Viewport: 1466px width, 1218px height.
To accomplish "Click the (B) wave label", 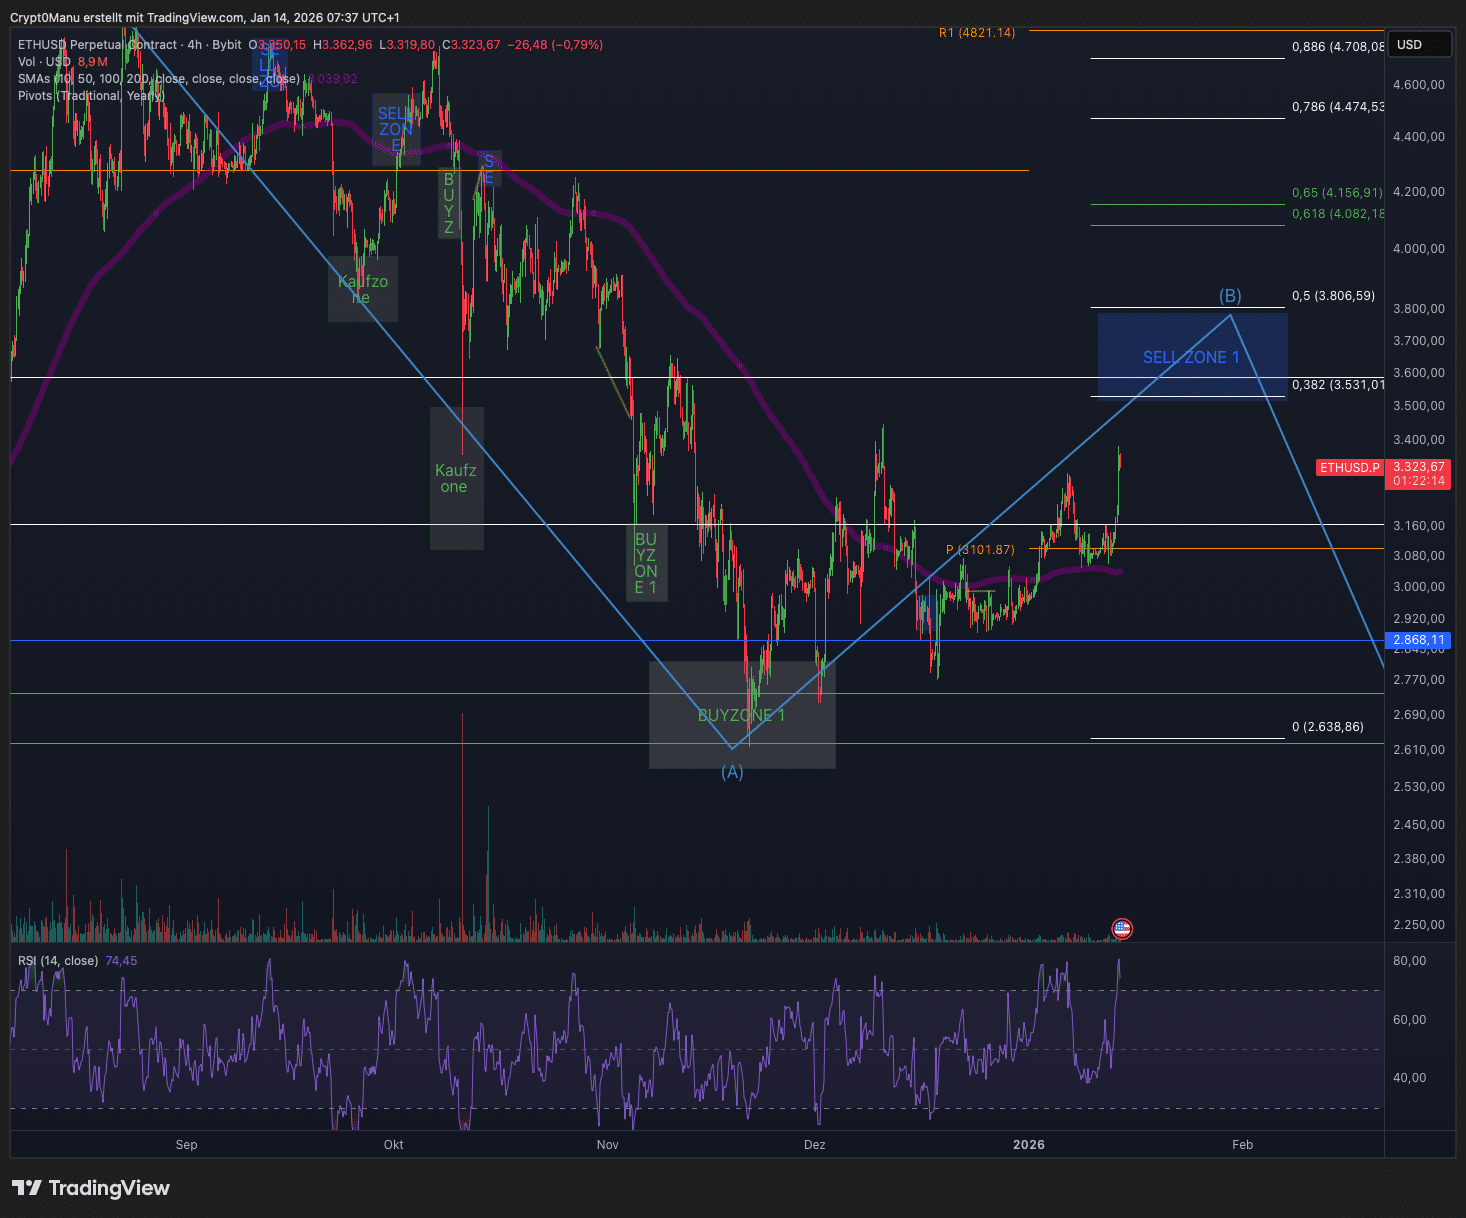I will [x=1230, y=296].
